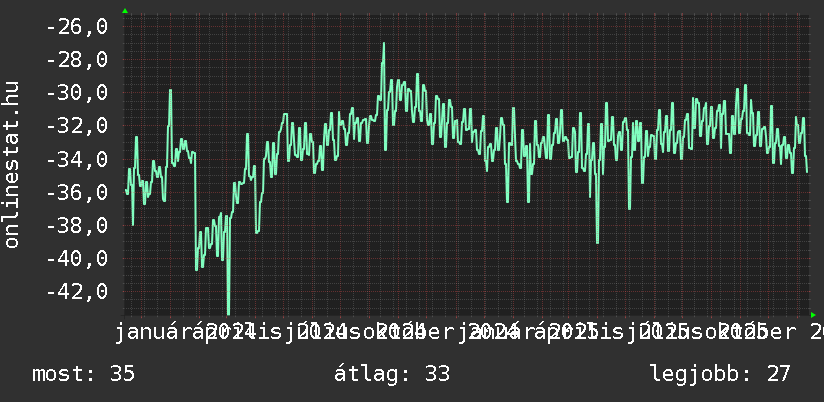Click the -34,0 y-axis label

tap(77, 159)
